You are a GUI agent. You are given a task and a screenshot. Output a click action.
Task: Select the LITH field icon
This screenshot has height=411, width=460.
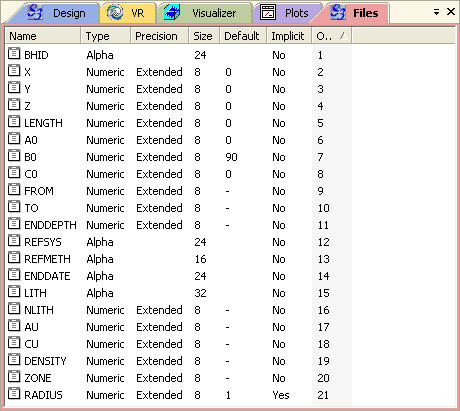point(14,292)
